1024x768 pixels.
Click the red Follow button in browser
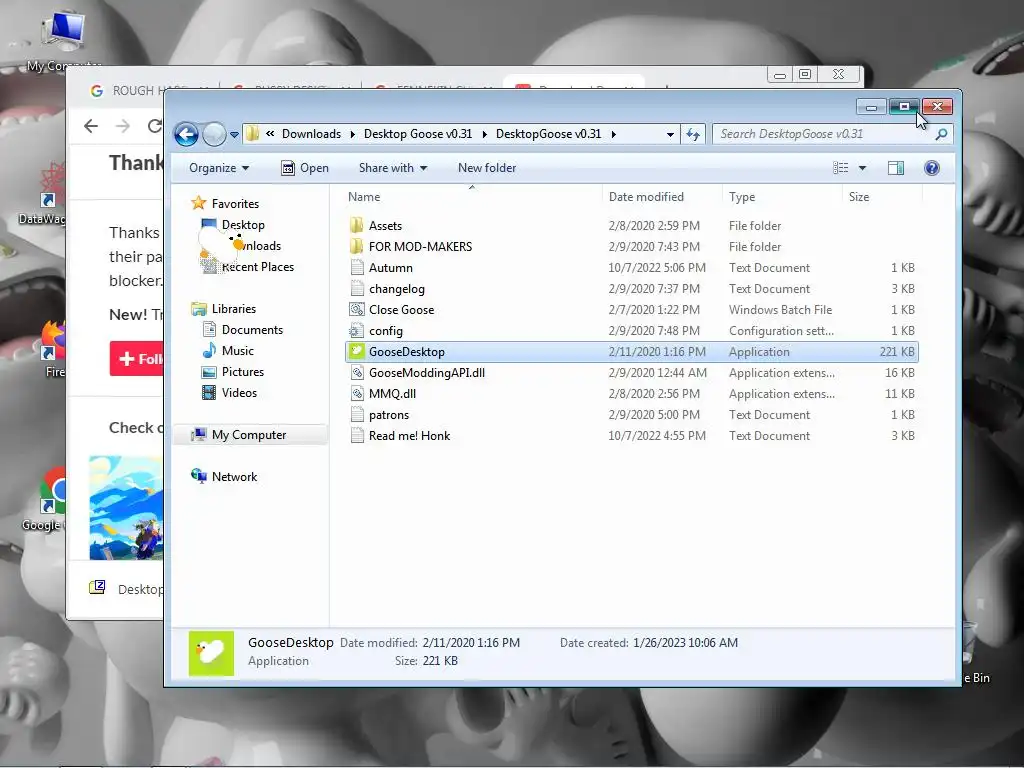[x=136, y=359]
